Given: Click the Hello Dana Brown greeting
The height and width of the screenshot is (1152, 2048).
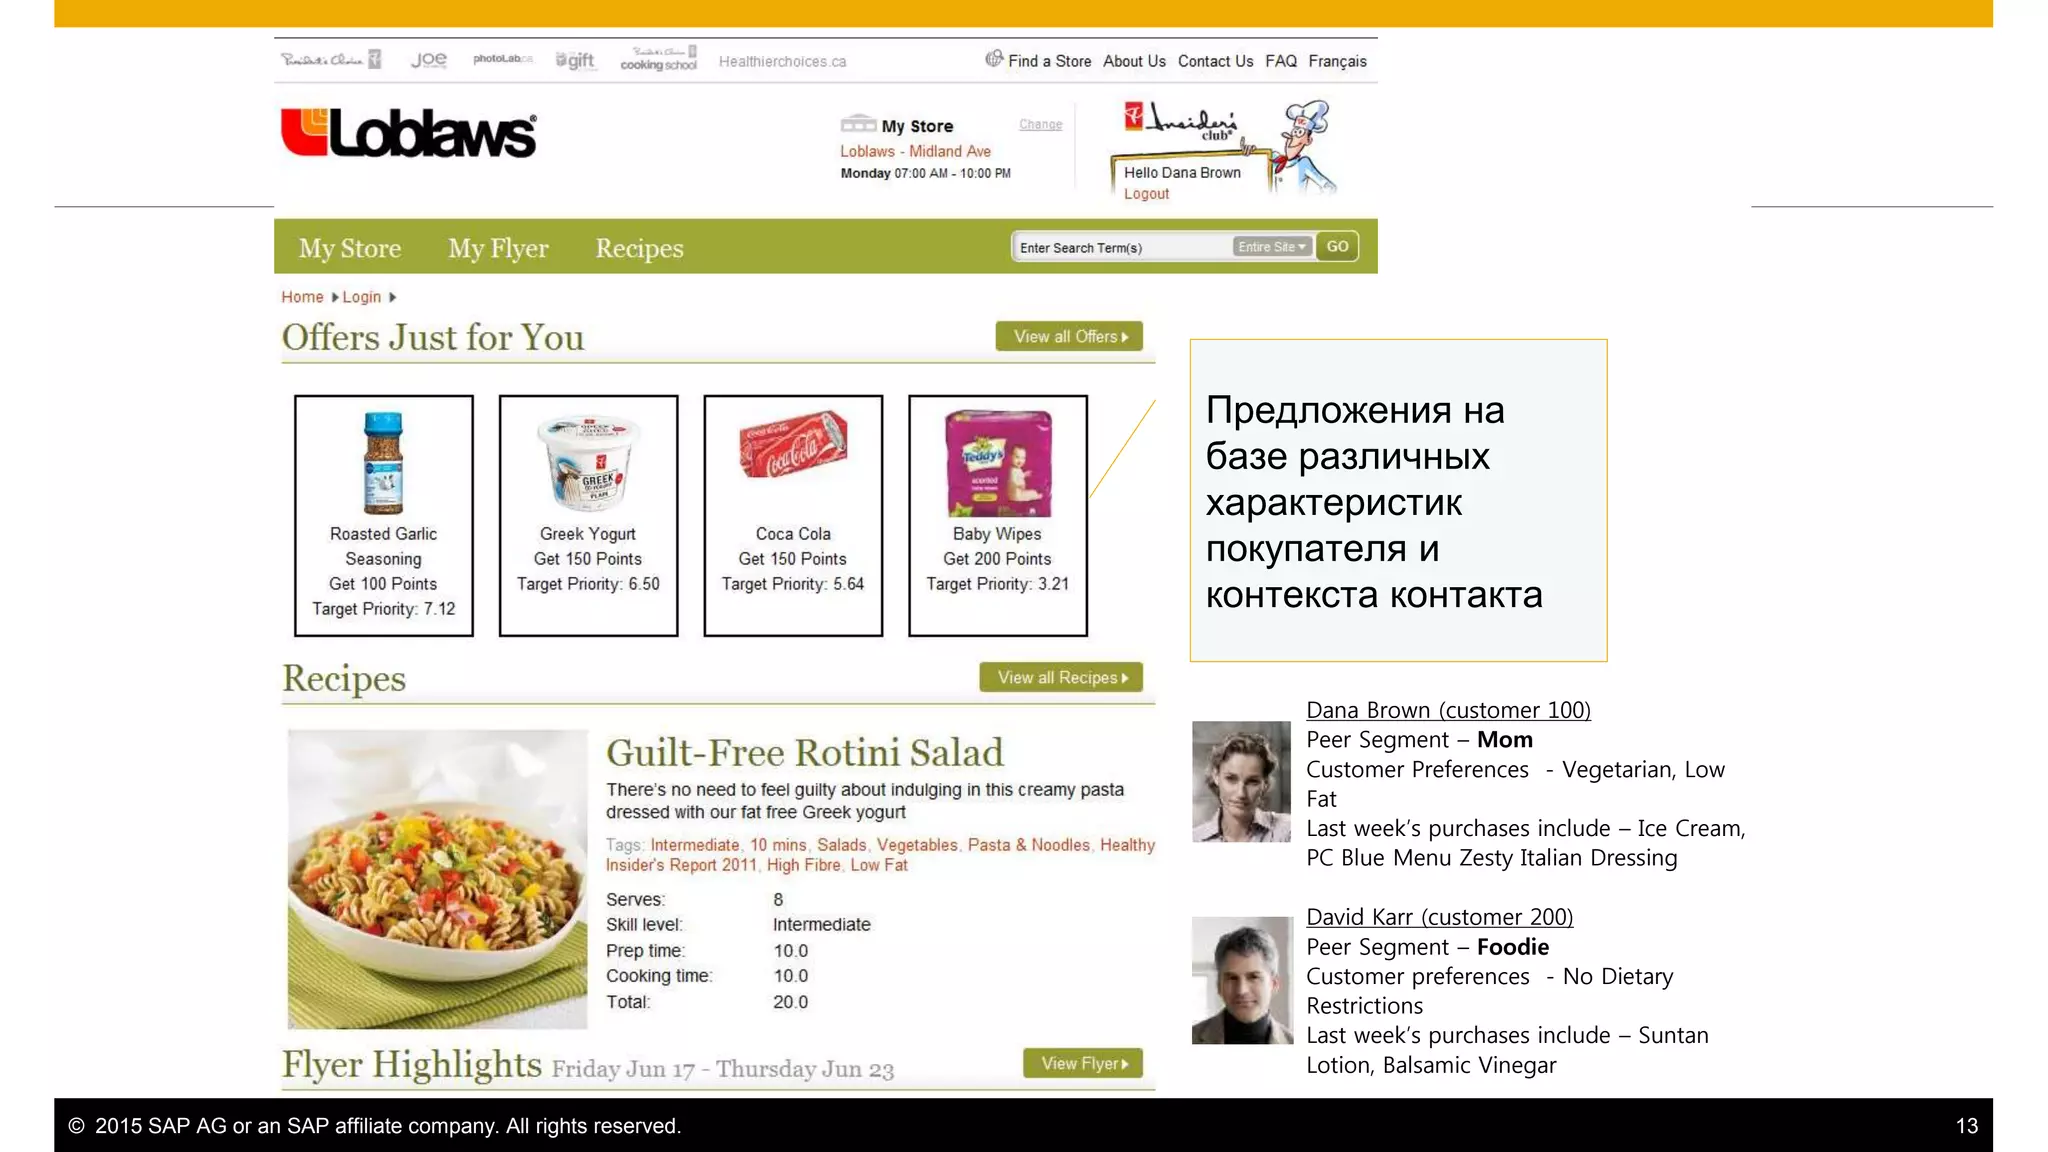Looking at the screenshot, I should point(1182,173).
